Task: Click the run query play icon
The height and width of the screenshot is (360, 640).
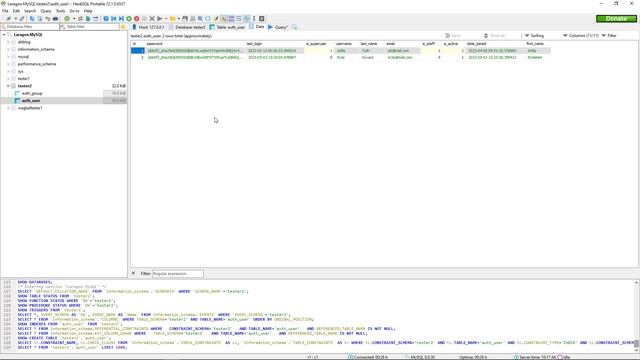Action: click(160, 19)
